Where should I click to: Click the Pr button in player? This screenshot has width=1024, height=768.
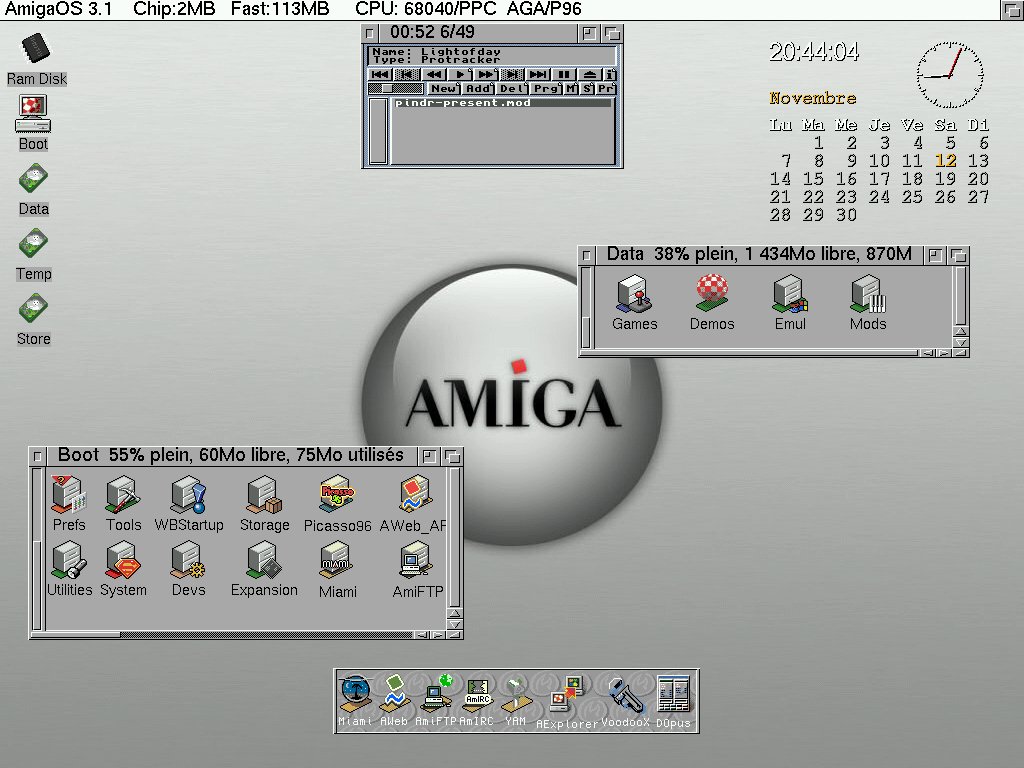[x=606, y=88]
